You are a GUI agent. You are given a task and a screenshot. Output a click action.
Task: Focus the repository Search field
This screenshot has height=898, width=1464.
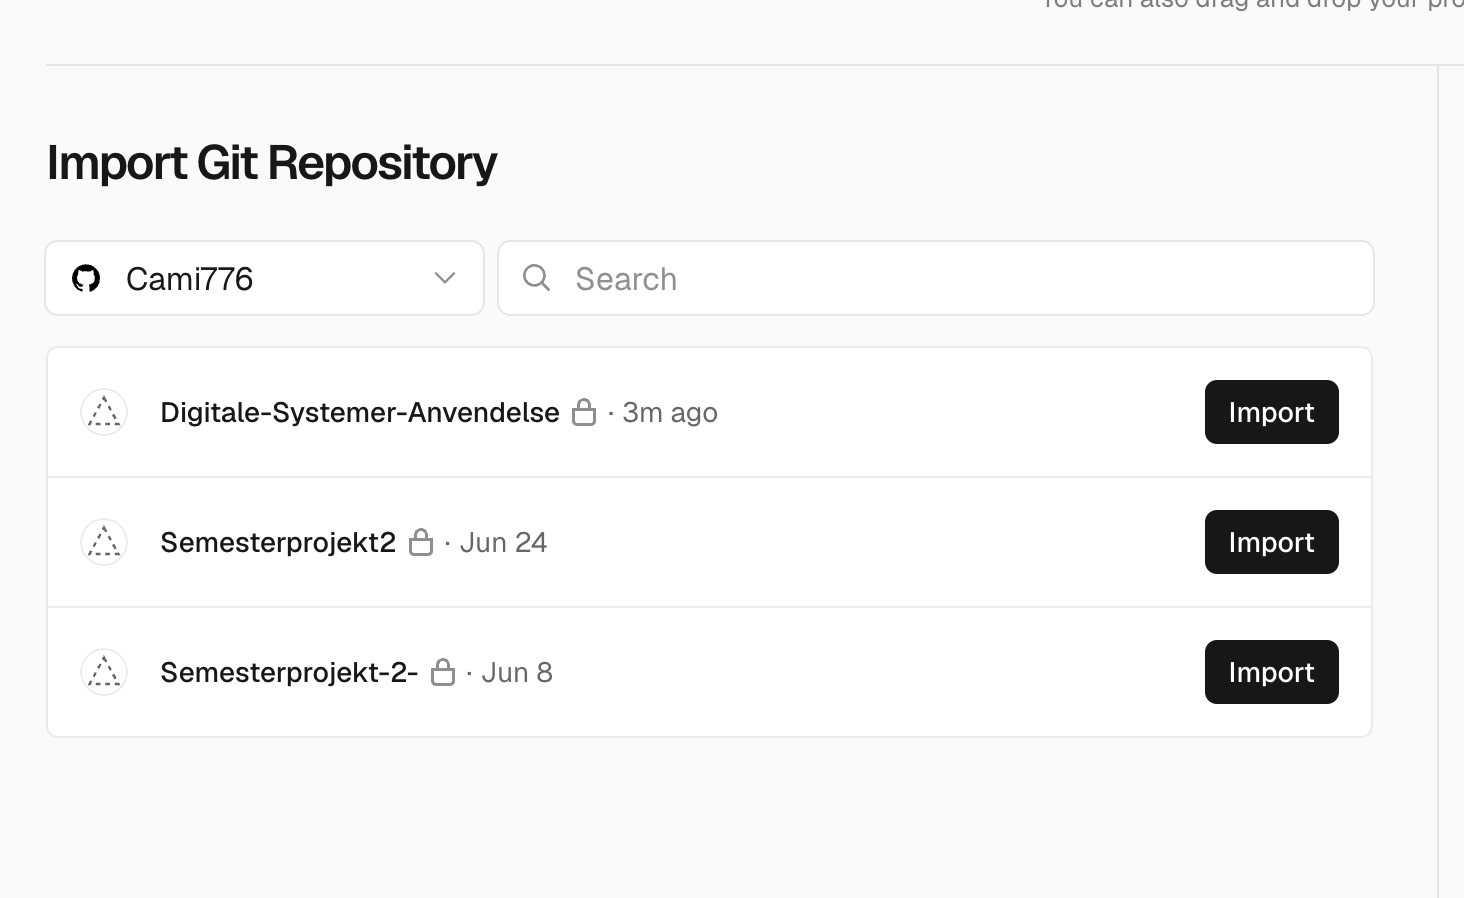tap(936, 278)
